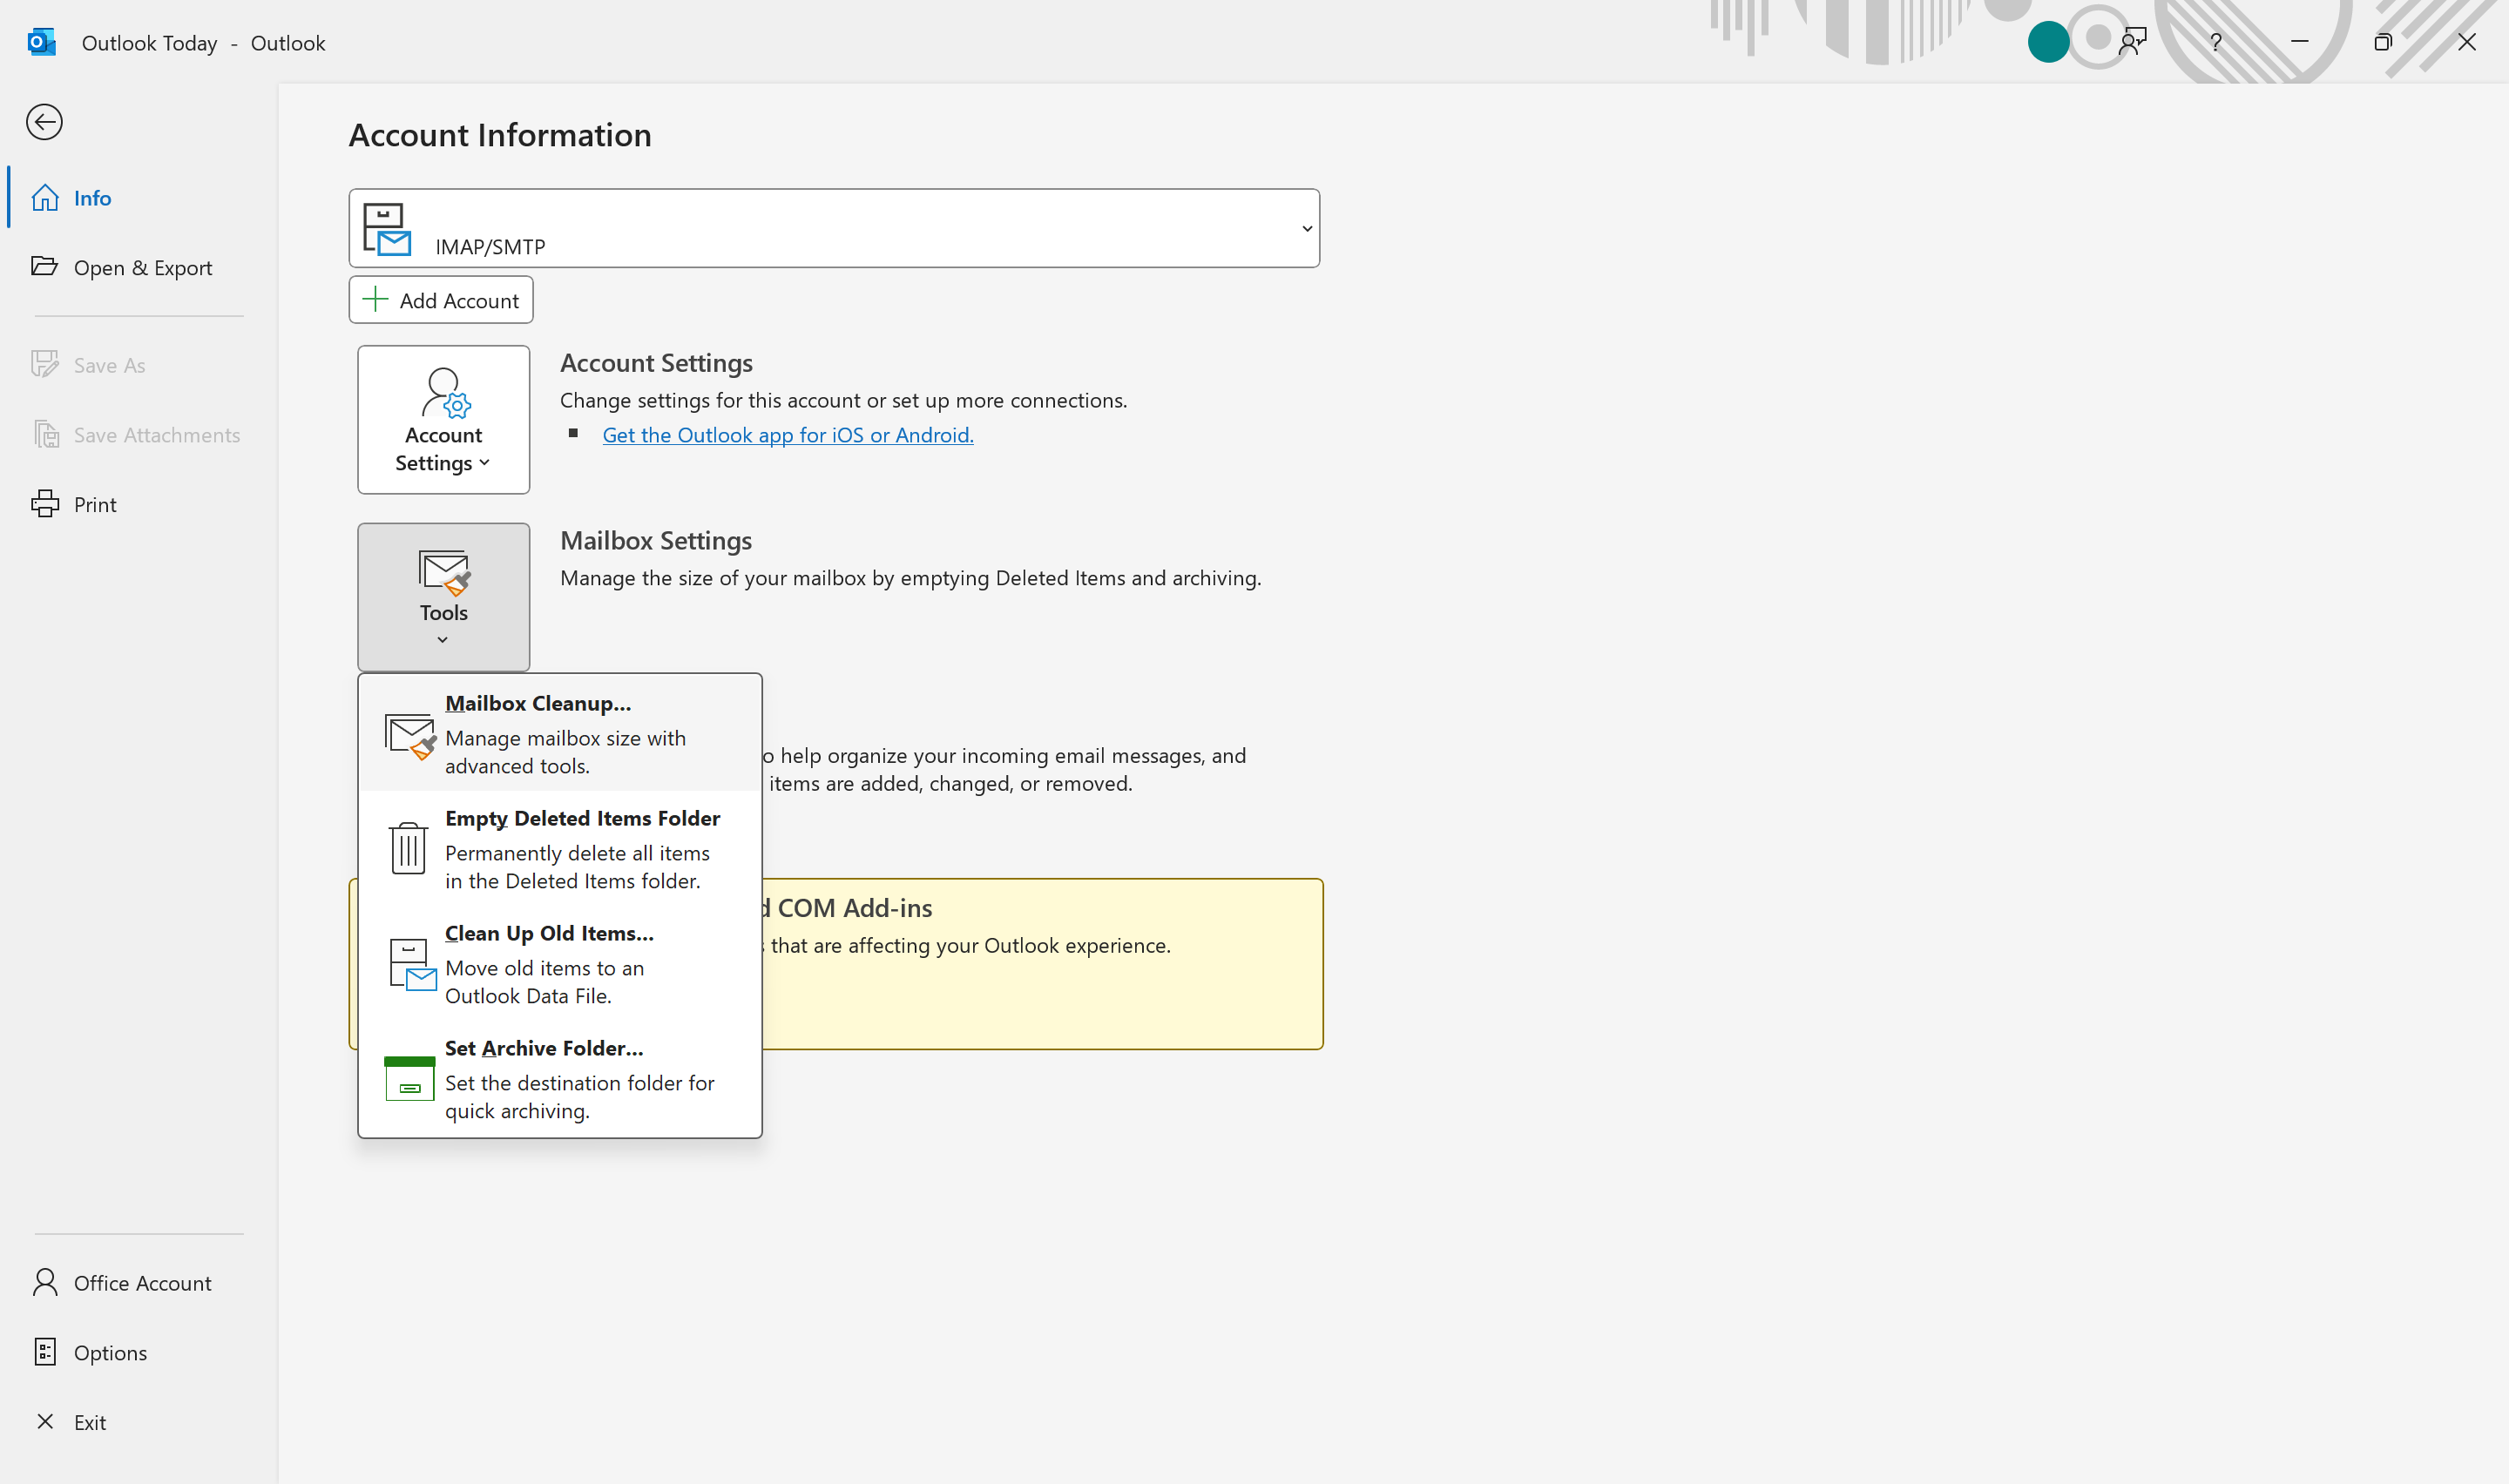Choose Mailbox Cleanup from Tools menu
The width and height of the screenshot is (2509, 1484).
(560, 734)
